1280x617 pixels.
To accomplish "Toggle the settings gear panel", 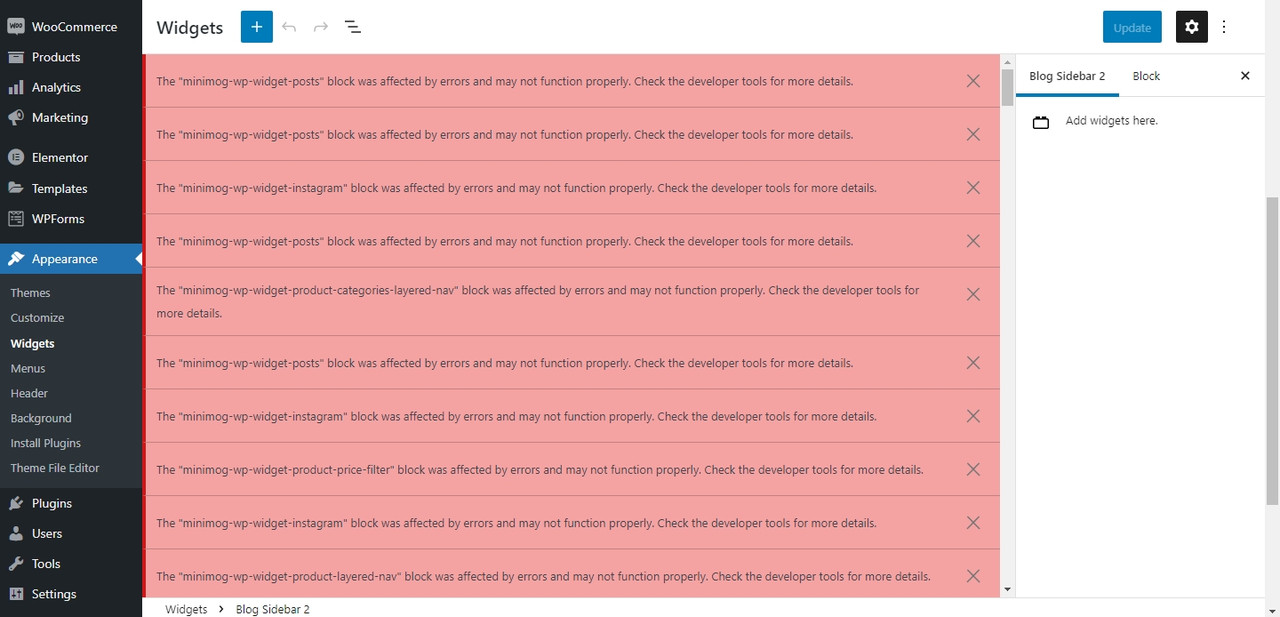I will point(1191,27).
